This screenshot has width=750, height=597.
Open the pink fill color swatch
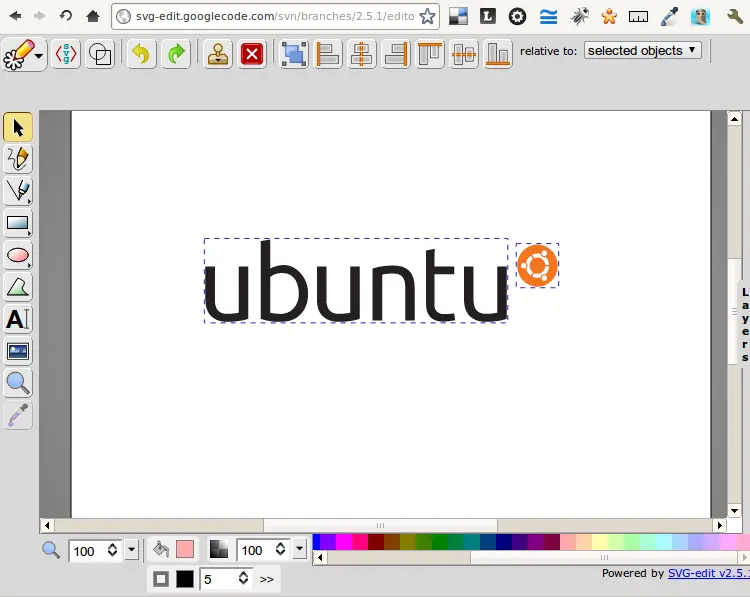(185, 549)
